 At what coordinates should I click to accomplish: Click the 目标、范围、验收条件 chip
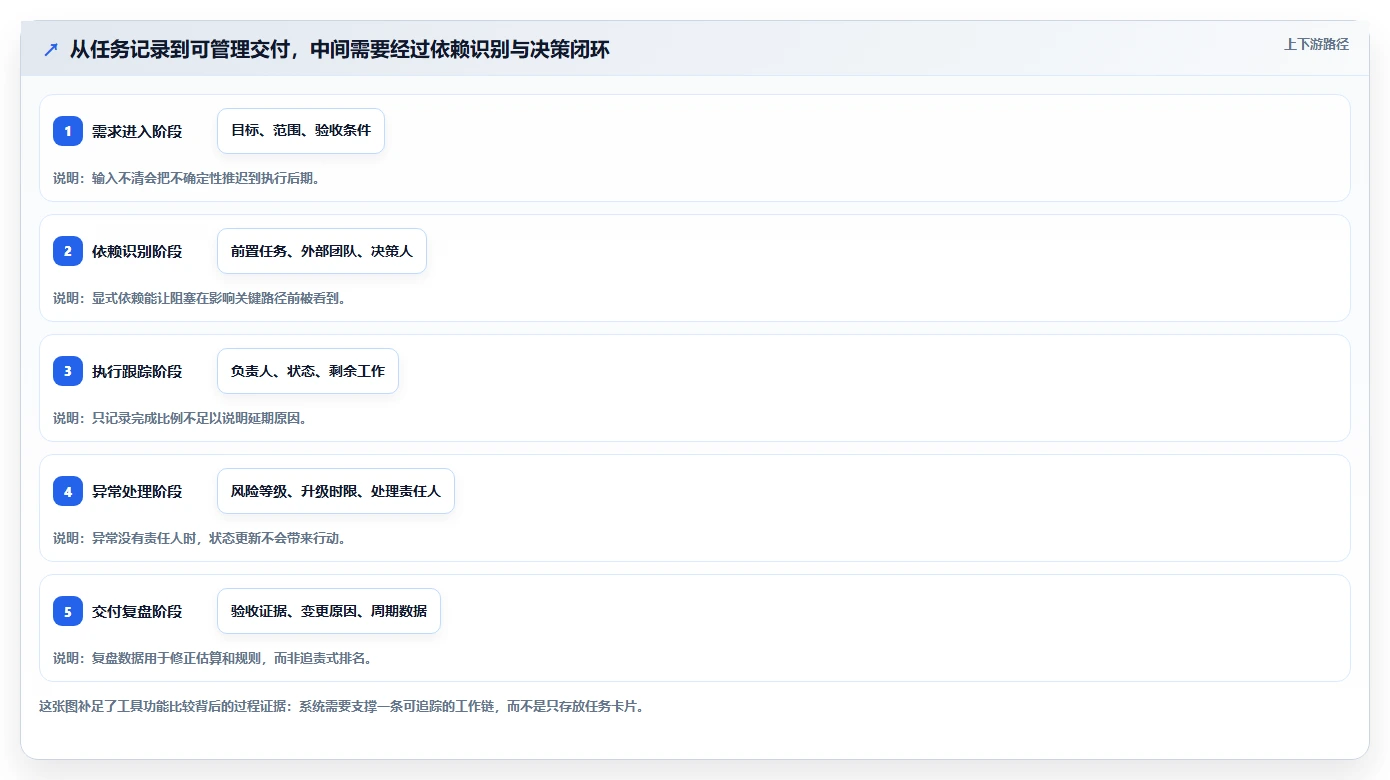point(301,131)
